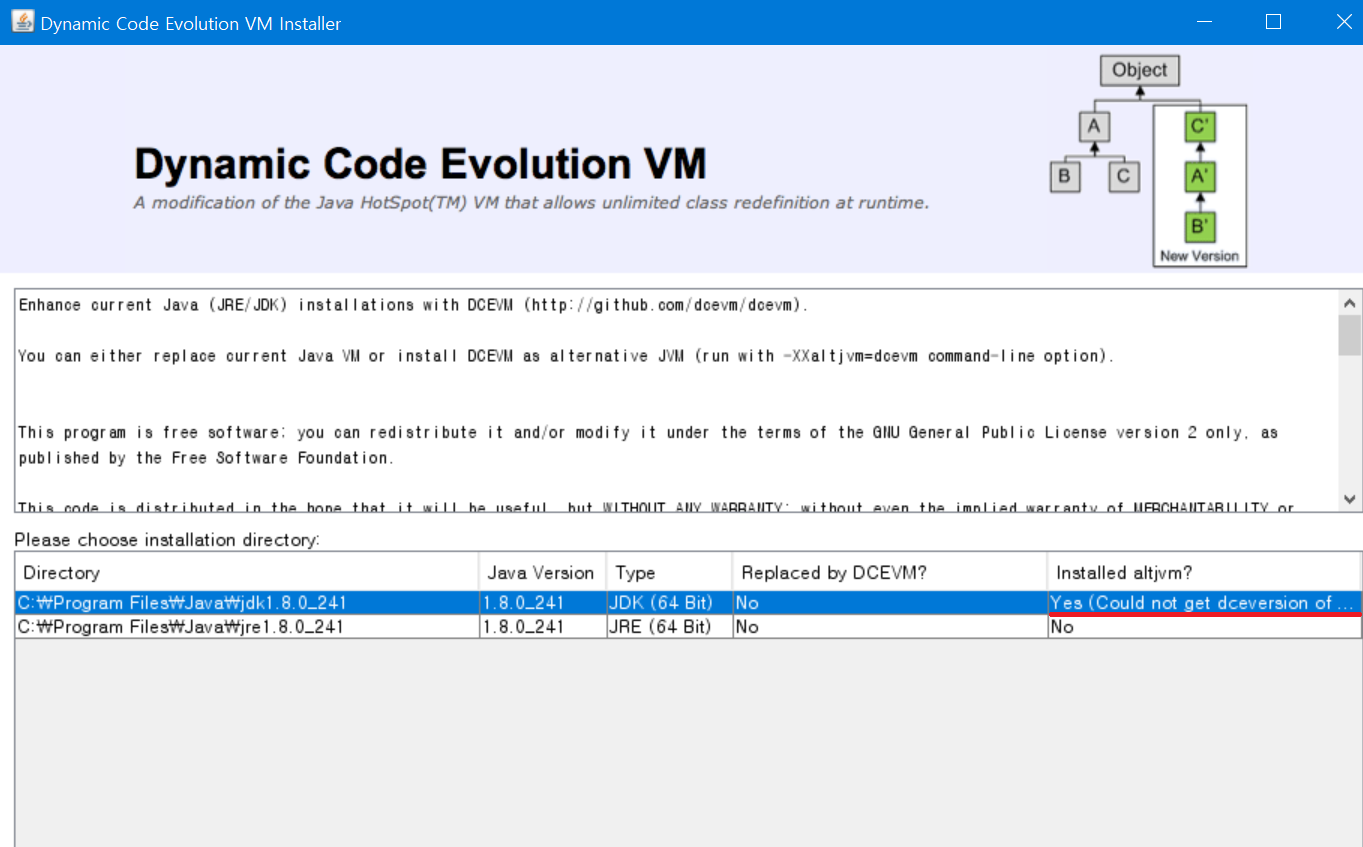Click the Java Version column header

pyautogui.click(x=543, y=572)
